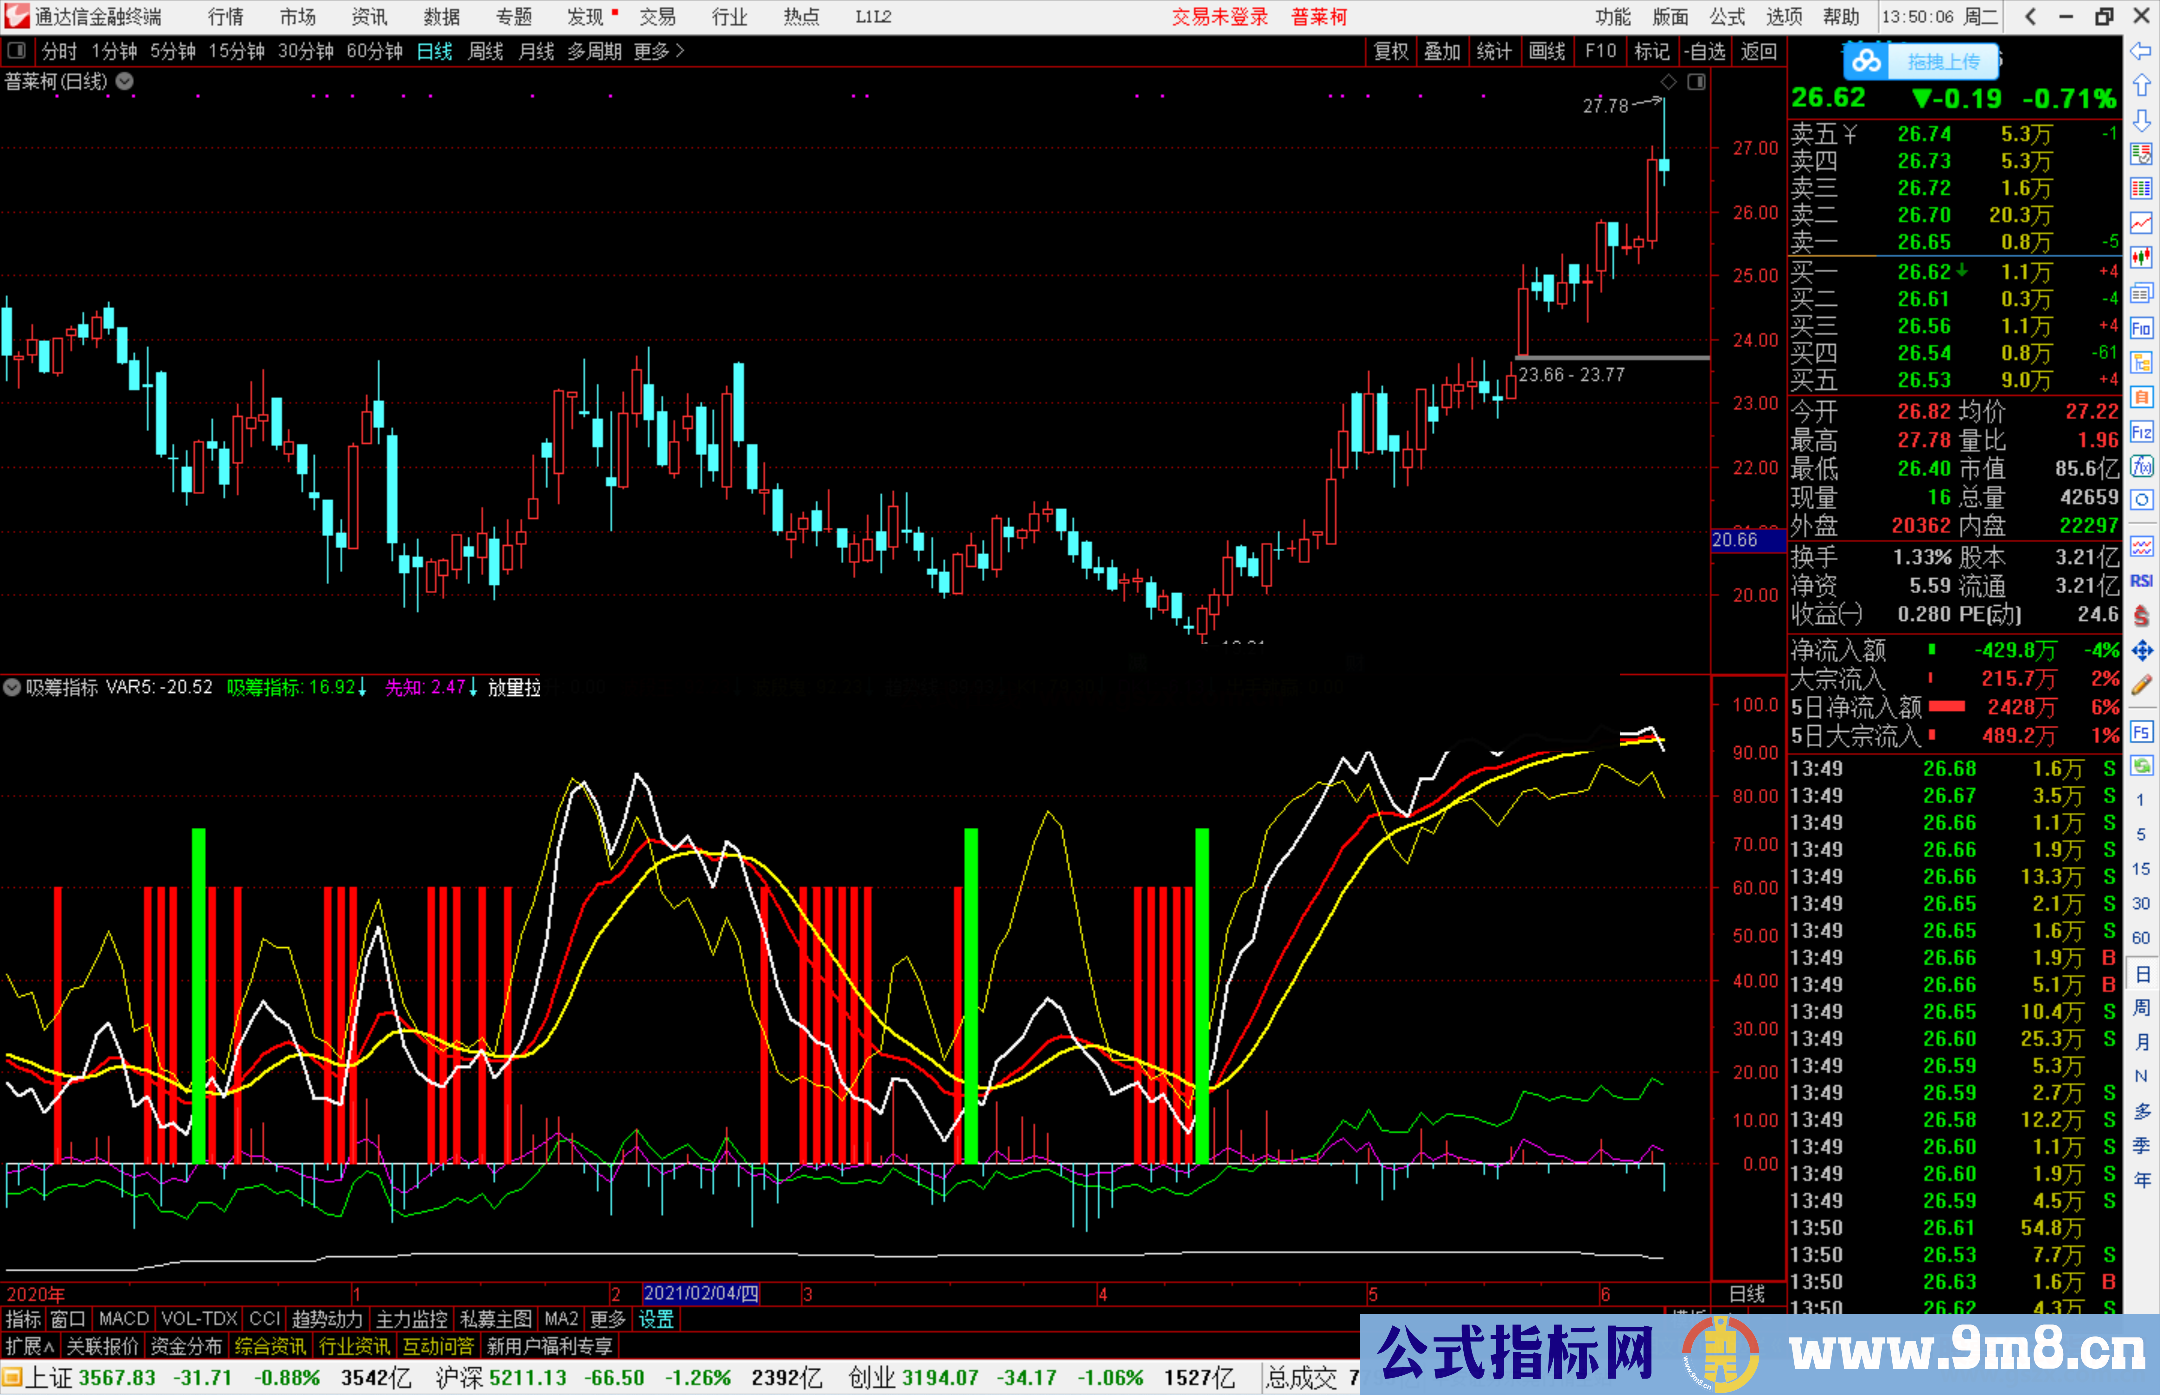Click the candlestick chart icon in right sidebar
Image resolution: width=2160 pixels, height=1395 pixels.
click(2141, 257)
